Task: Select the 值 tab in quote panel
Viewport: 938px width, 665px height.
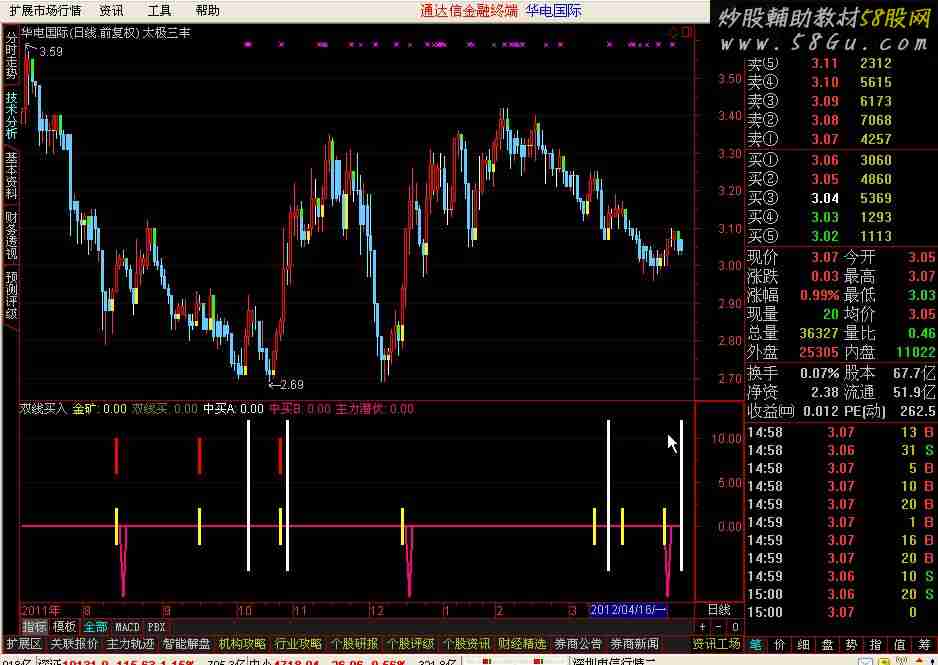Action: click(899, 644)
